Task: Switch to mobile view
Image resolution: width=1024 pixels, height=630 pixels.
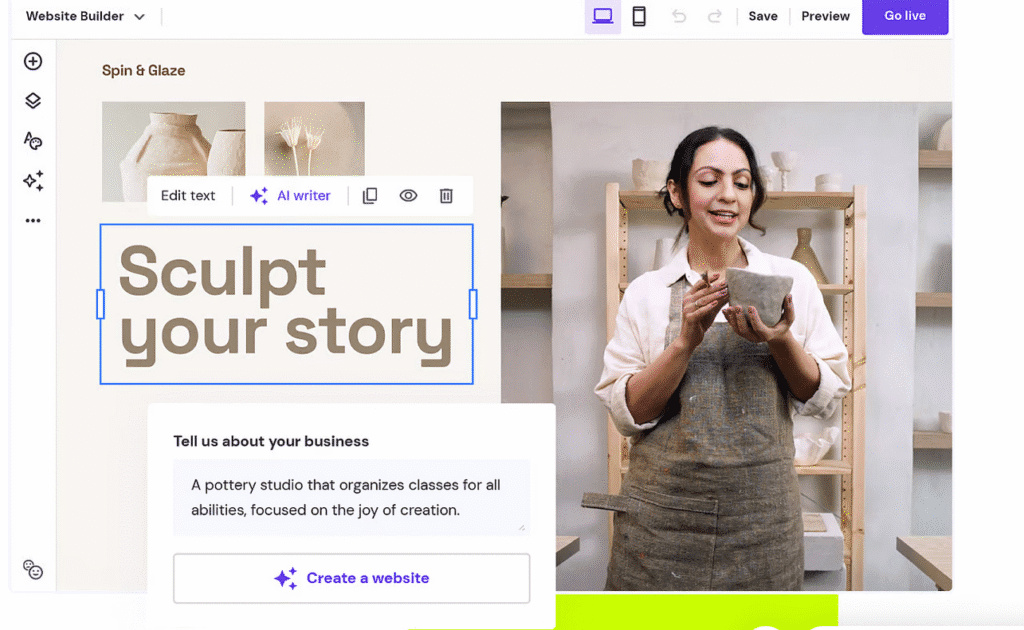Action: coord(639,16)
